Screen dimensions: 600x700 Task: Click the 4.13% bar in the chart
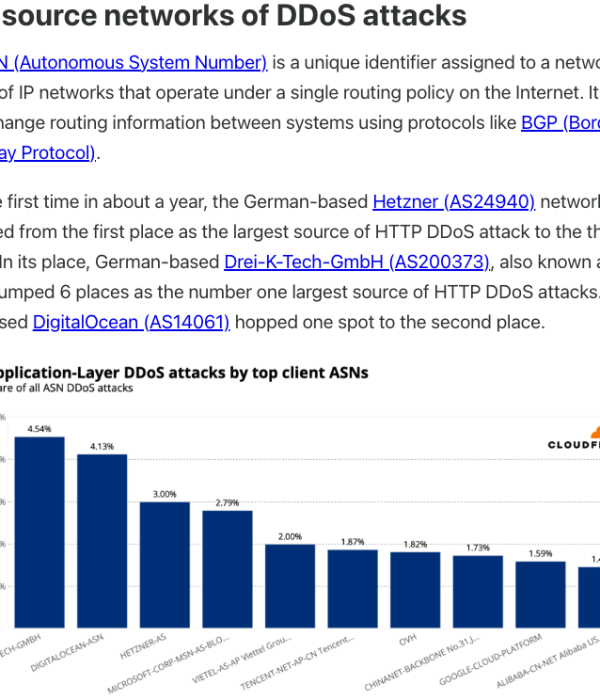coord(102,540)
